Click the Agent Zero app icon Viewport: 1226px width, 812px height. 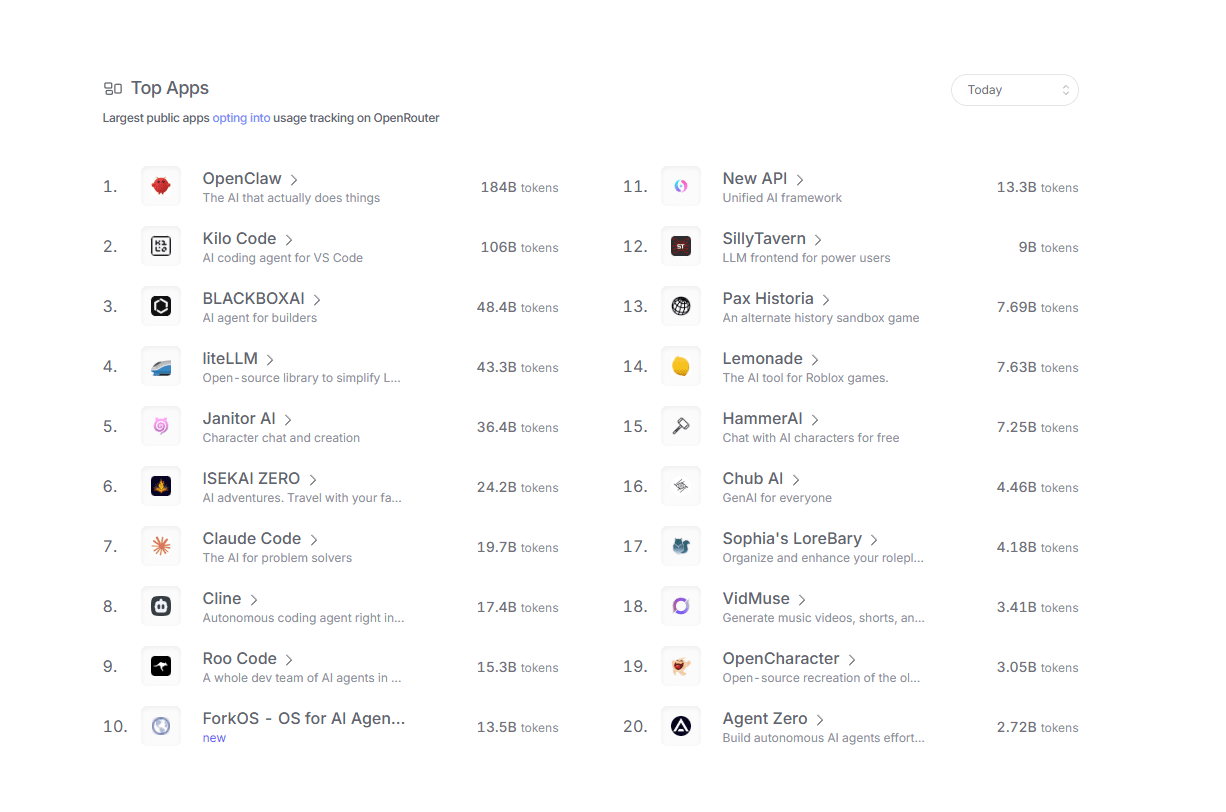point(681,726)
